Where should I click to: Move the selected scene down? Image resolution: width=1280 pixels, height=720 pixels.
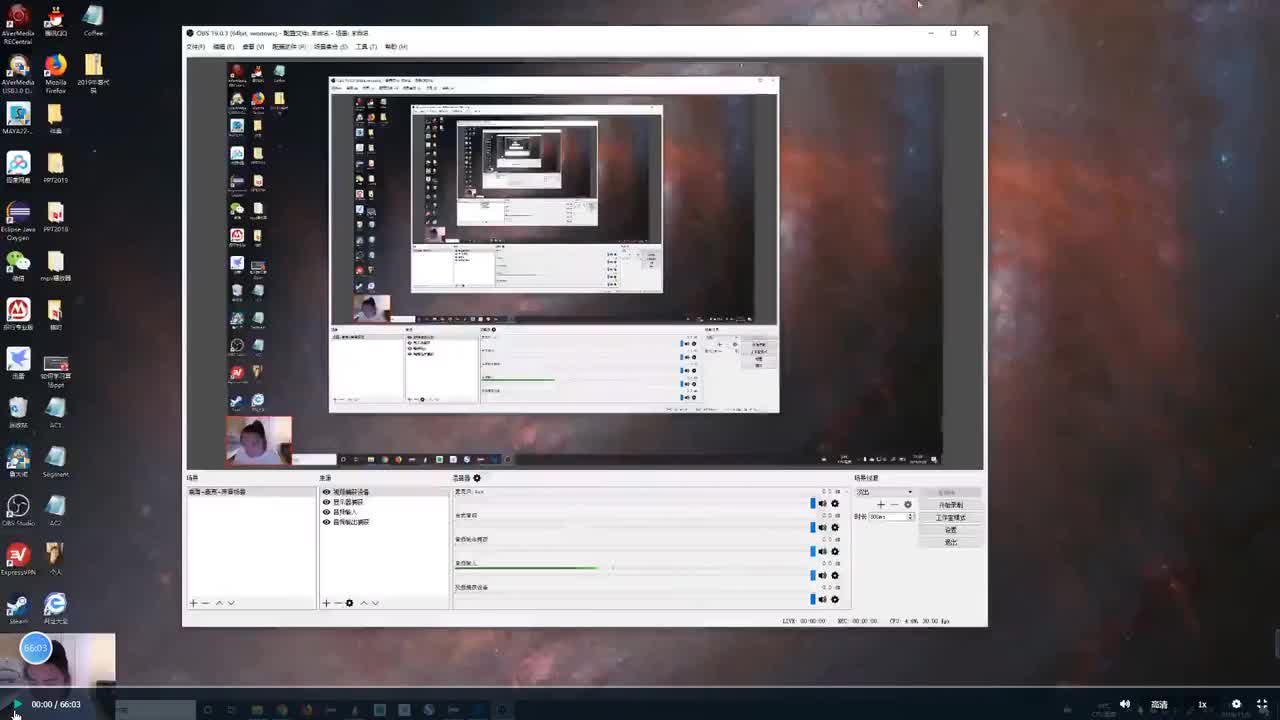[x=231, y=603]
